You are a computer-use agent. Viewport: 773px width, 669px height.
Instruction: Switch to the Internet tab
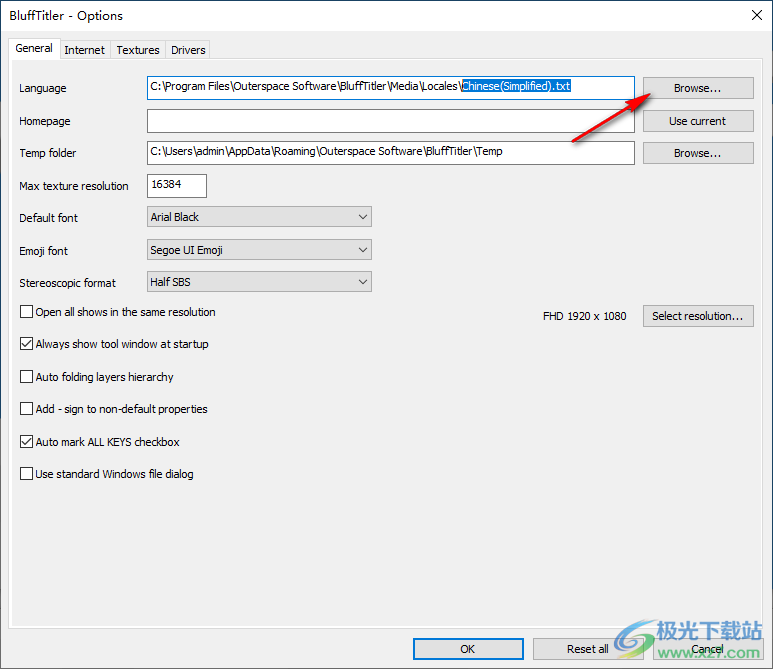pos(84,50)
